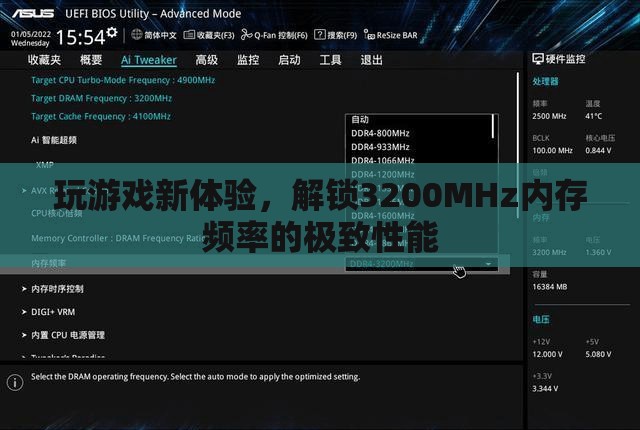
Task: Click the 3200 MHz memory frequency value
Action: point(549,253)
